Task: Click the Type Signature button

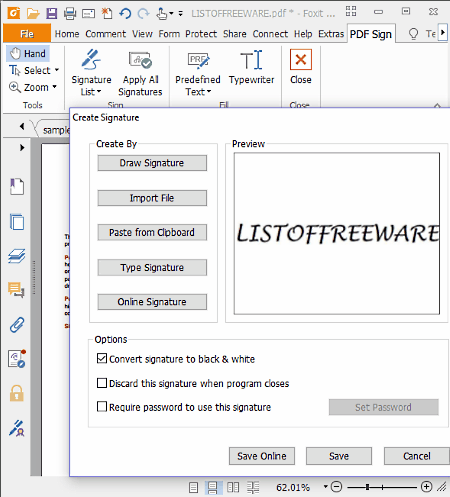Action: tap(152, 267)
